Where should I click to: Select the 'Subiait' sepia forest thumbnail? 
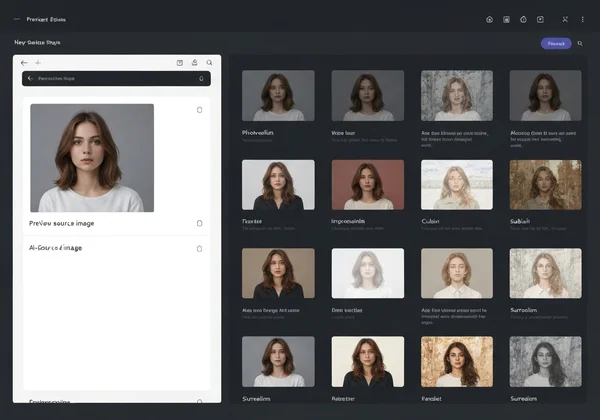[546, 185]
